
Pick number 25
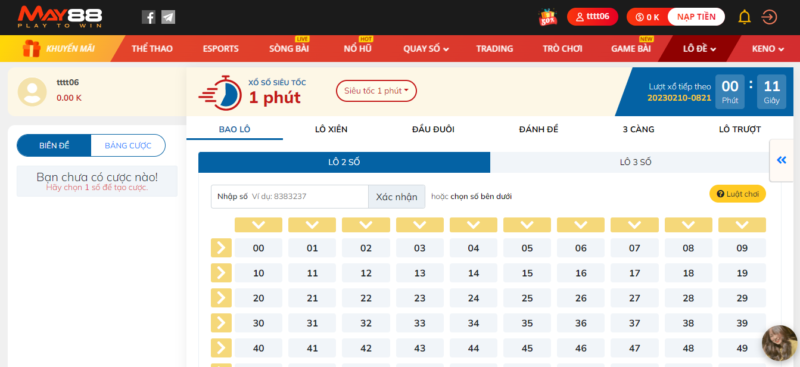527,298
